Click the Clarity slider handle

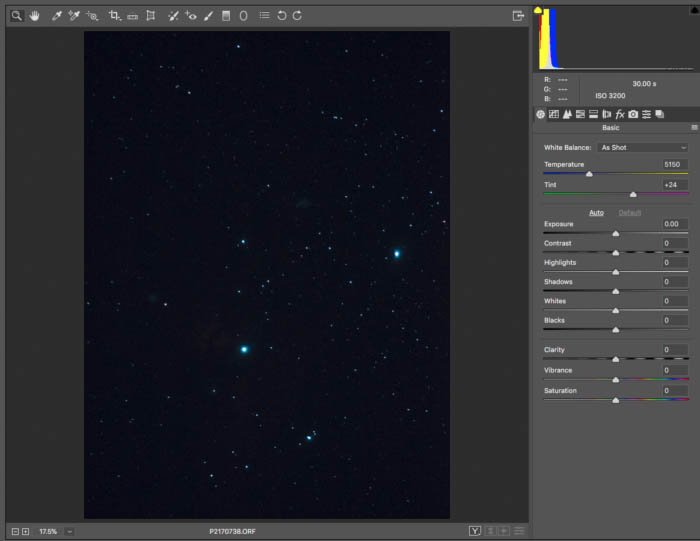616,359
